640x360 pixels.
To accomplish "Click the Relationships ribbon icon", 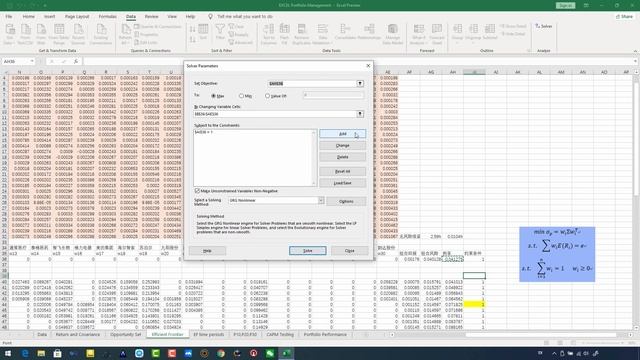I will pyautogui.click(x=369, y=32).
